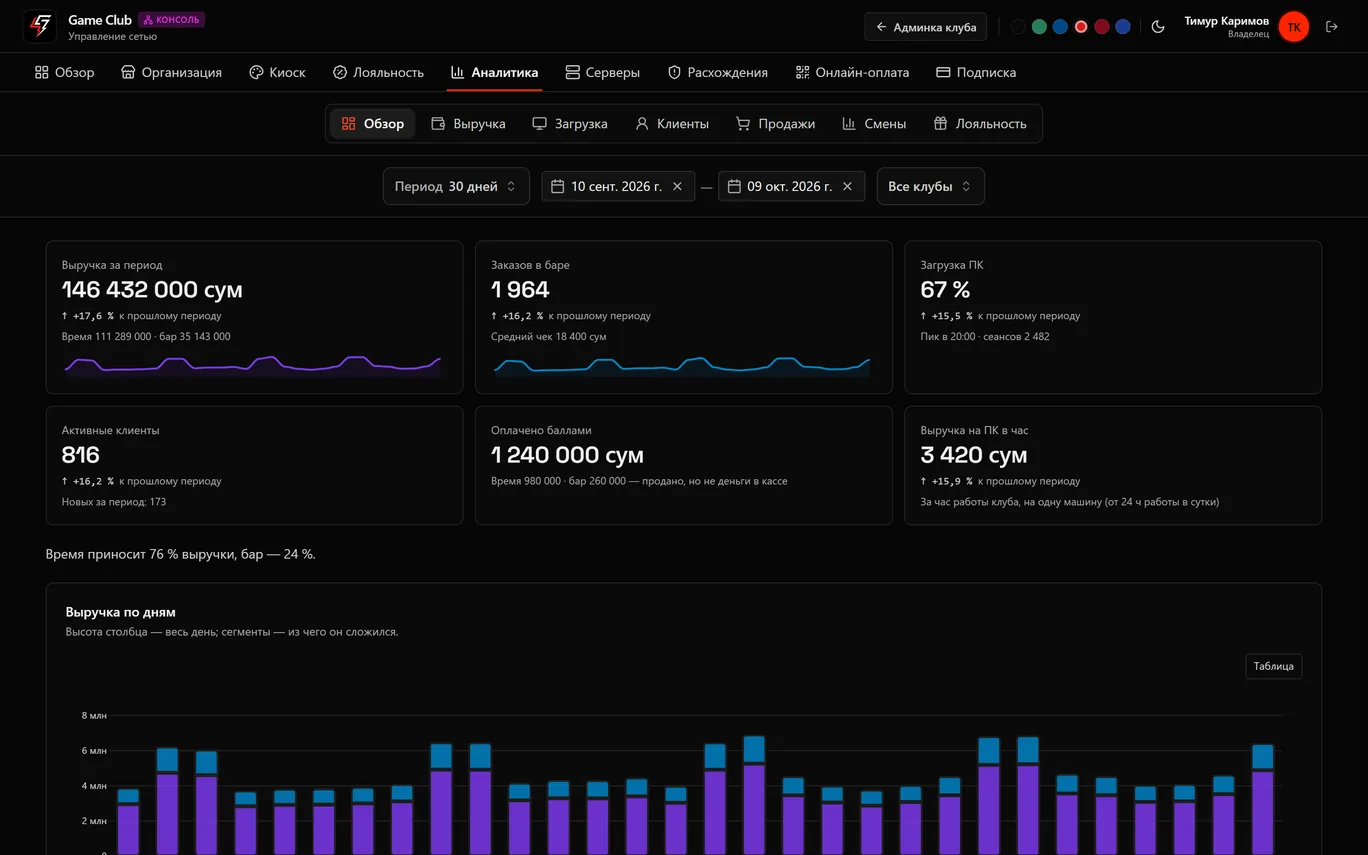Switch to the Выручка sub-tab
1368x855 pixels.
point(468,124)
